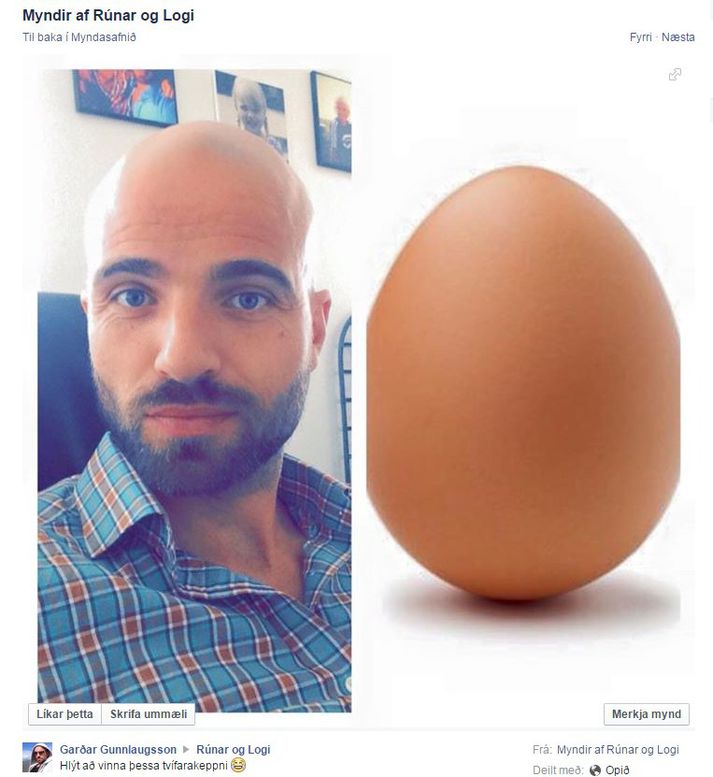Open Garðar Gunnlaugsson's profile name link
713x777 pixels.
(x=118, y=749)
